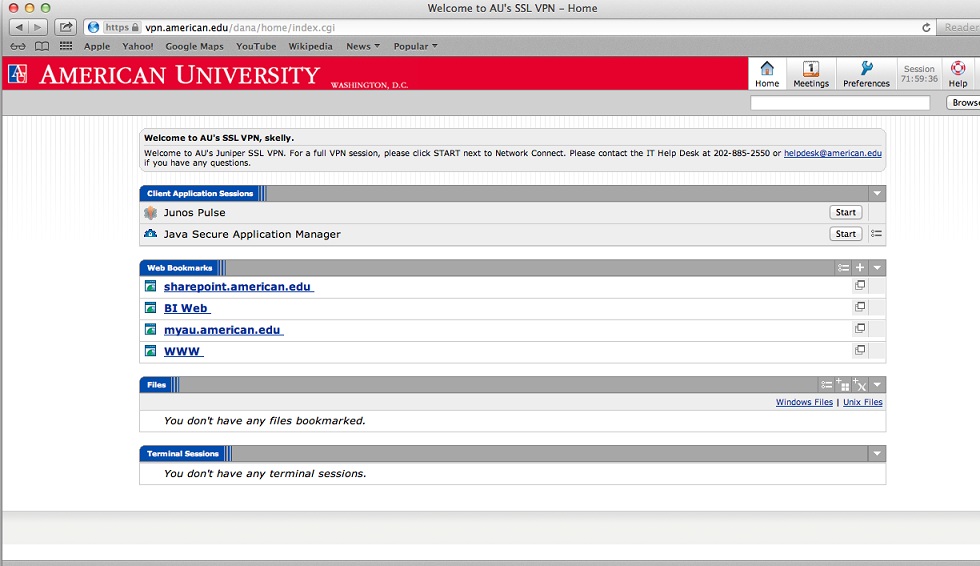Click Safari Reader button
Viewport: 980px width, 566px height.
pyautogui.click(x=959, y=27)
